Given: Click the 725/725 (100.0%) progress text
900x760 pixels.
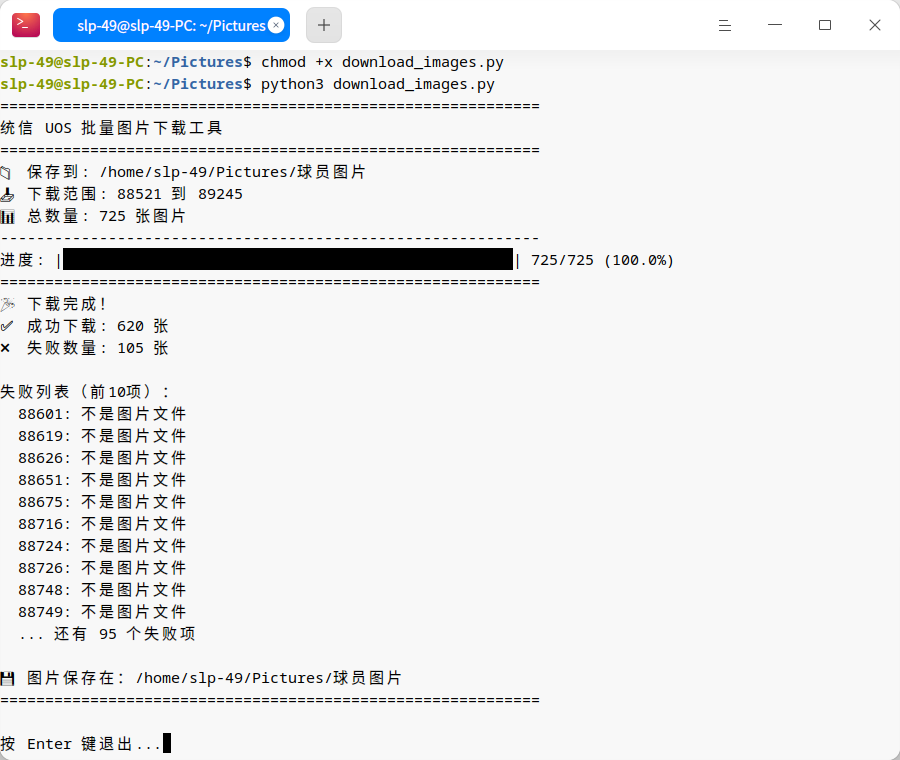Looking at the screenshot, I should [x=602, y=260].
